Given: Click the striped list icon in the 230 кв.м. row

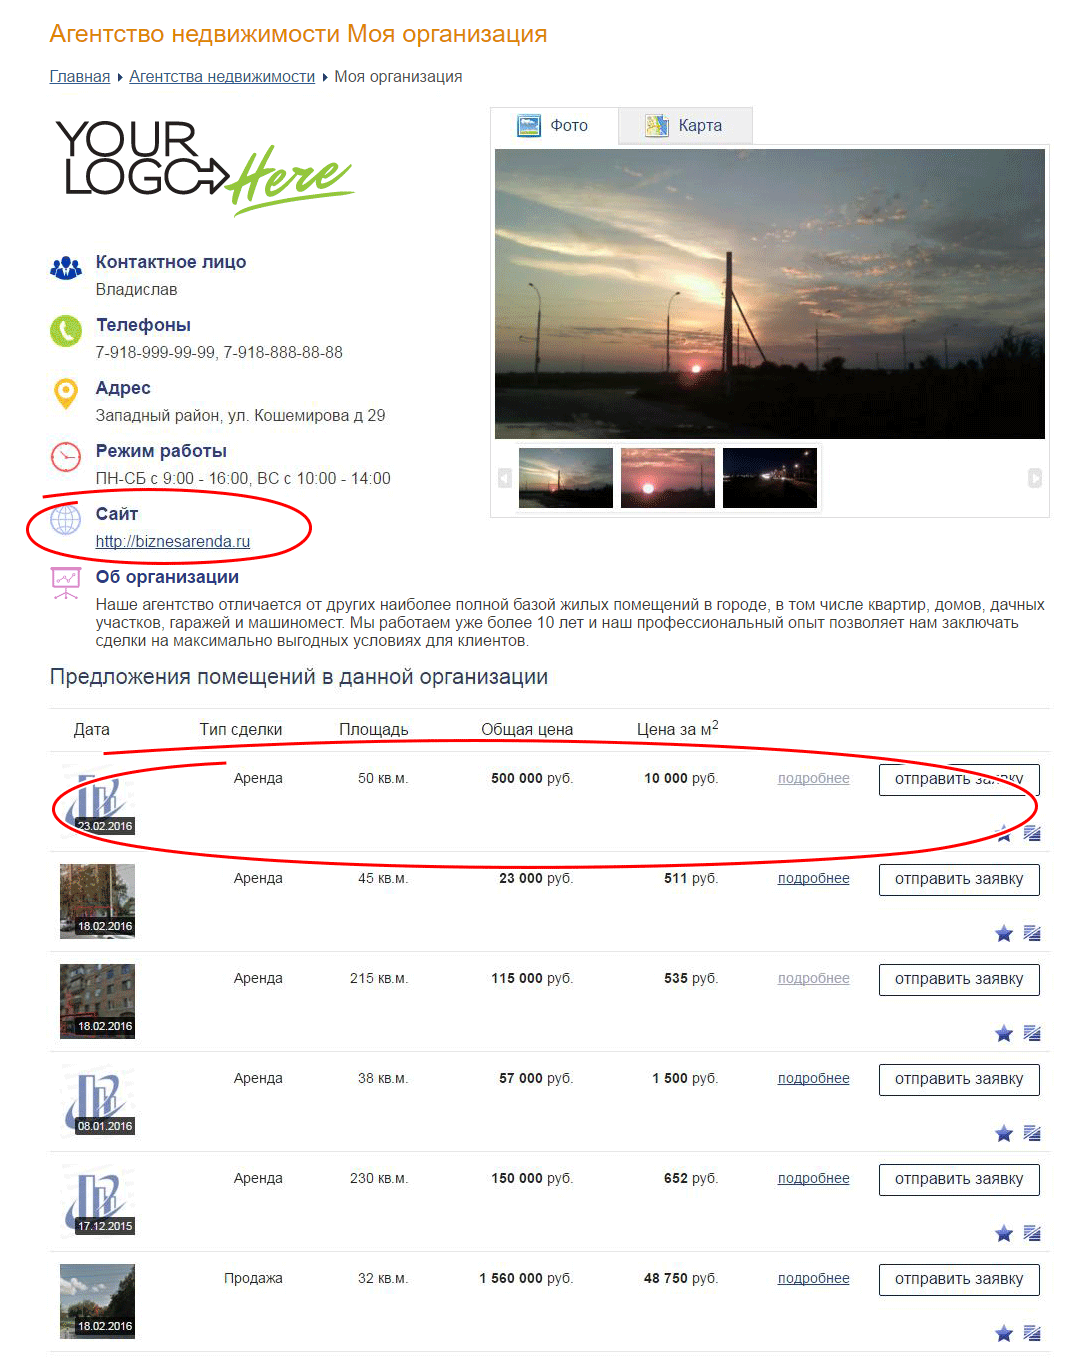Looking at the screenshot, I should point(1032,1234).
